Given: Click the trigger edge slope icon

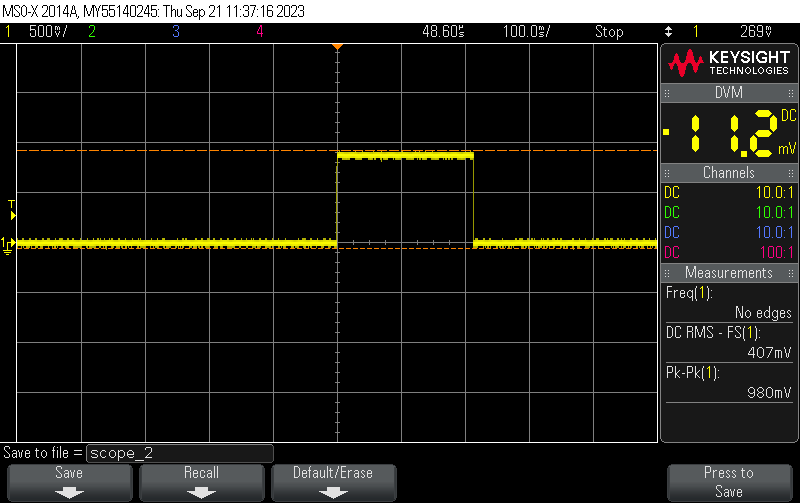Looking at the screenshot, I should click(x=668, y=32).
